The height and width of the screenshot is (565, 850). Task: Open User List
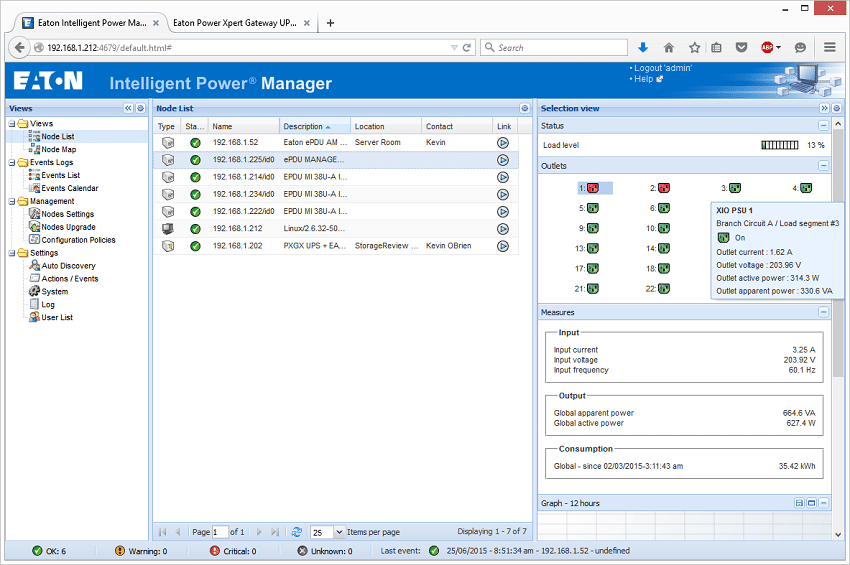tap(57, 318)
